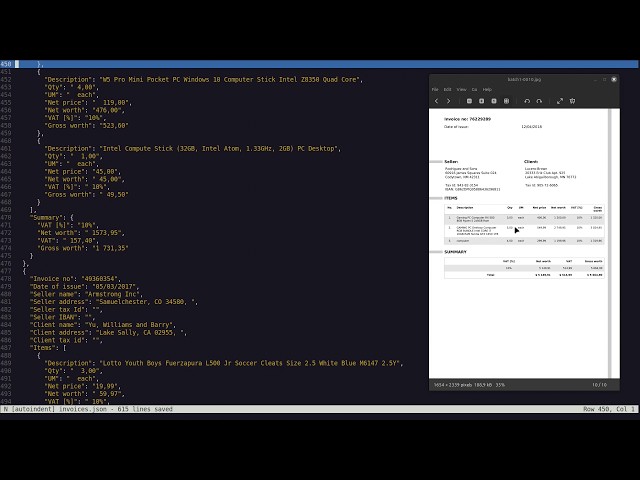
Task: Click the "Client tax id" line
Action: pyautogui.click(x=66, y=340)
